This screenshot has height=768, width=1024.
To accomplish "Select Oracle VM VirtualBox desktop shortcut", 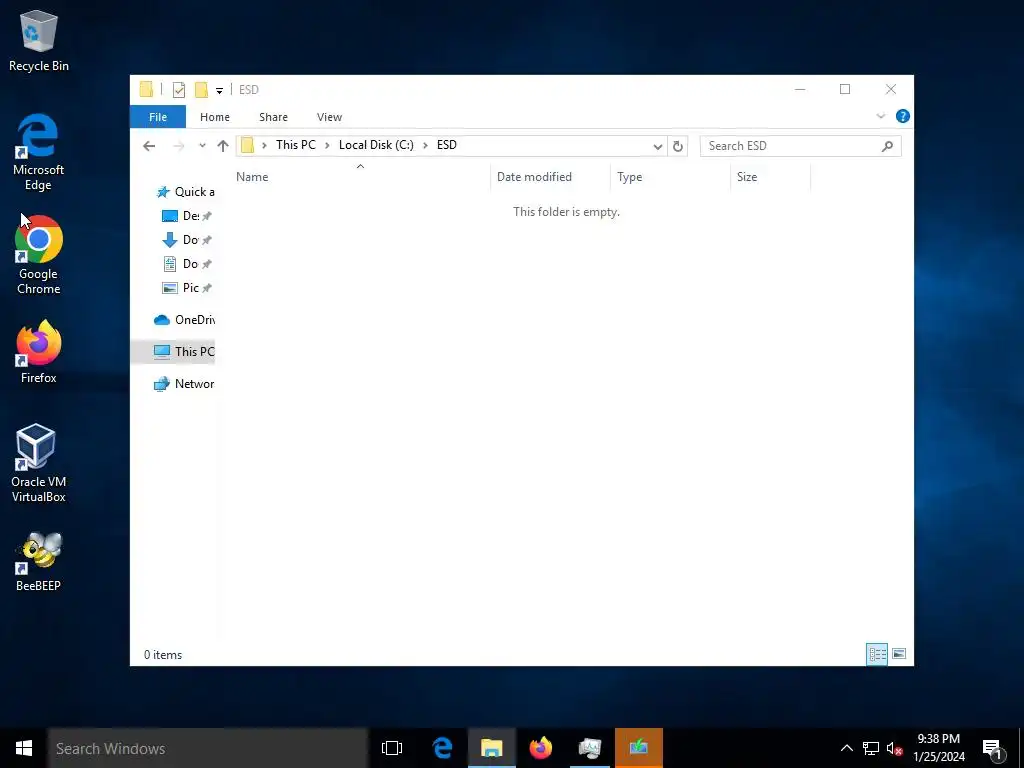I will (x=39, y=463).
